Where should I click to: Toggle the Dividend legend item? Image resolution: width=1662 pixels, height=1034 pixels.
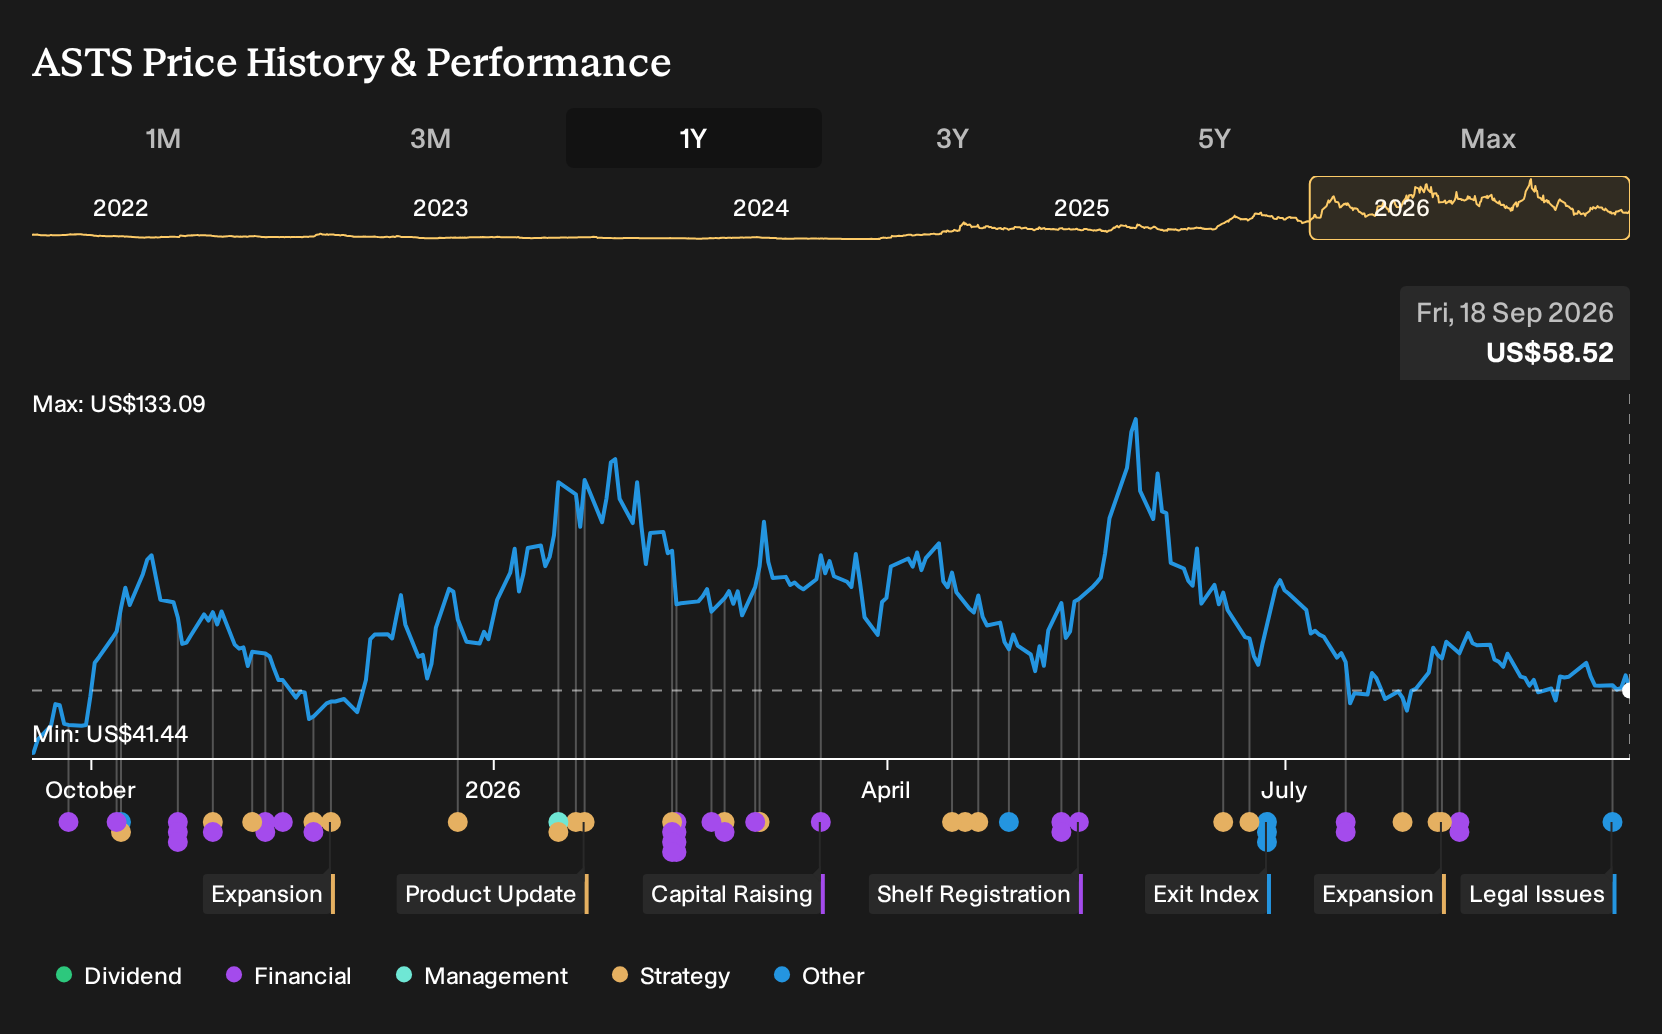[x=119, y=976]
